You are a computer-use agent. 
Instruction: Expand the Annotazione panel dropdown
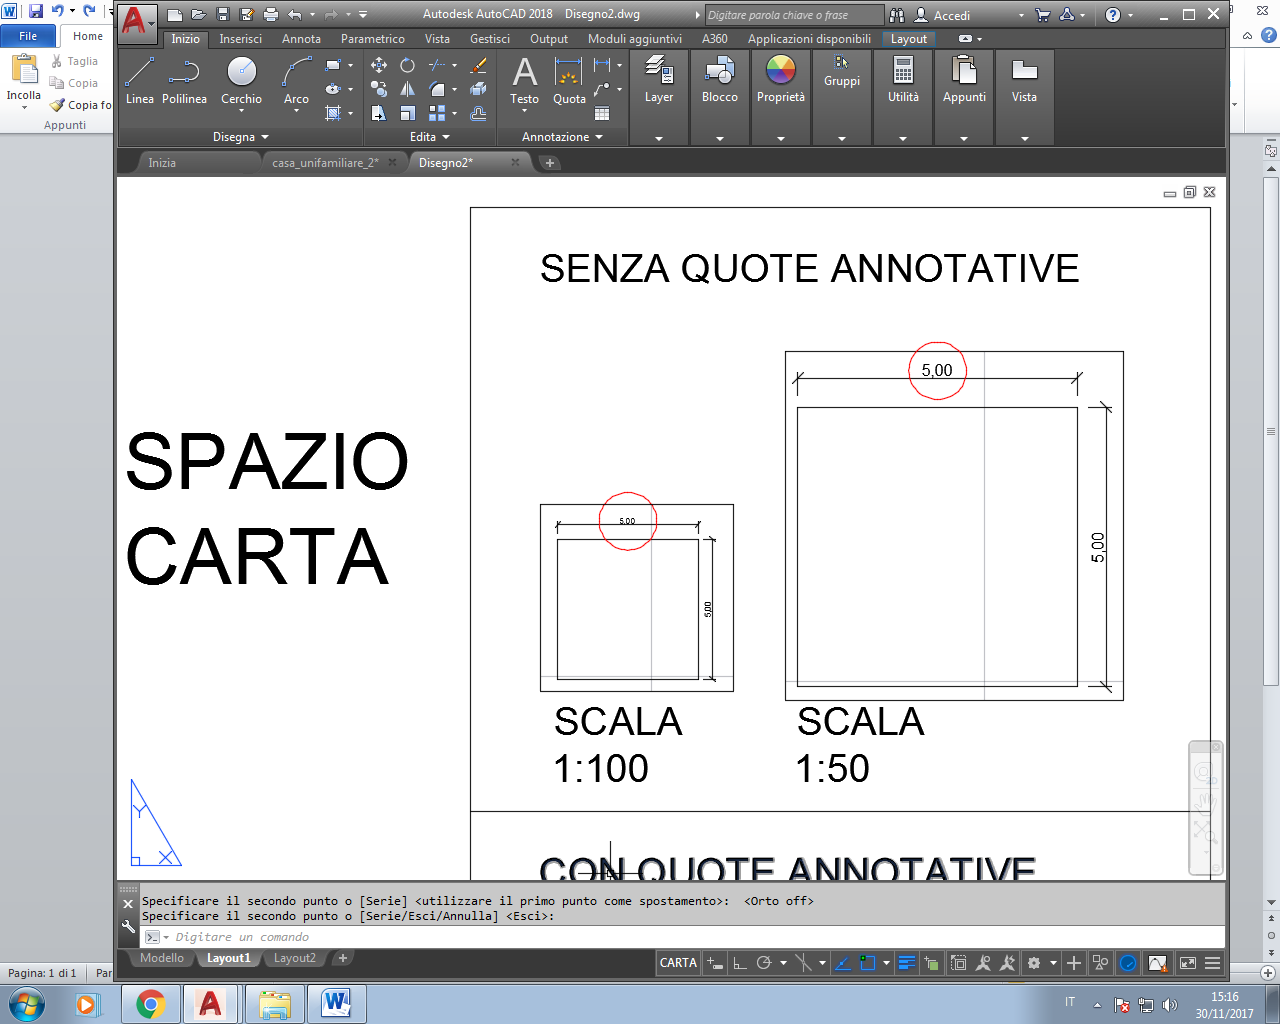coord(562,137)
